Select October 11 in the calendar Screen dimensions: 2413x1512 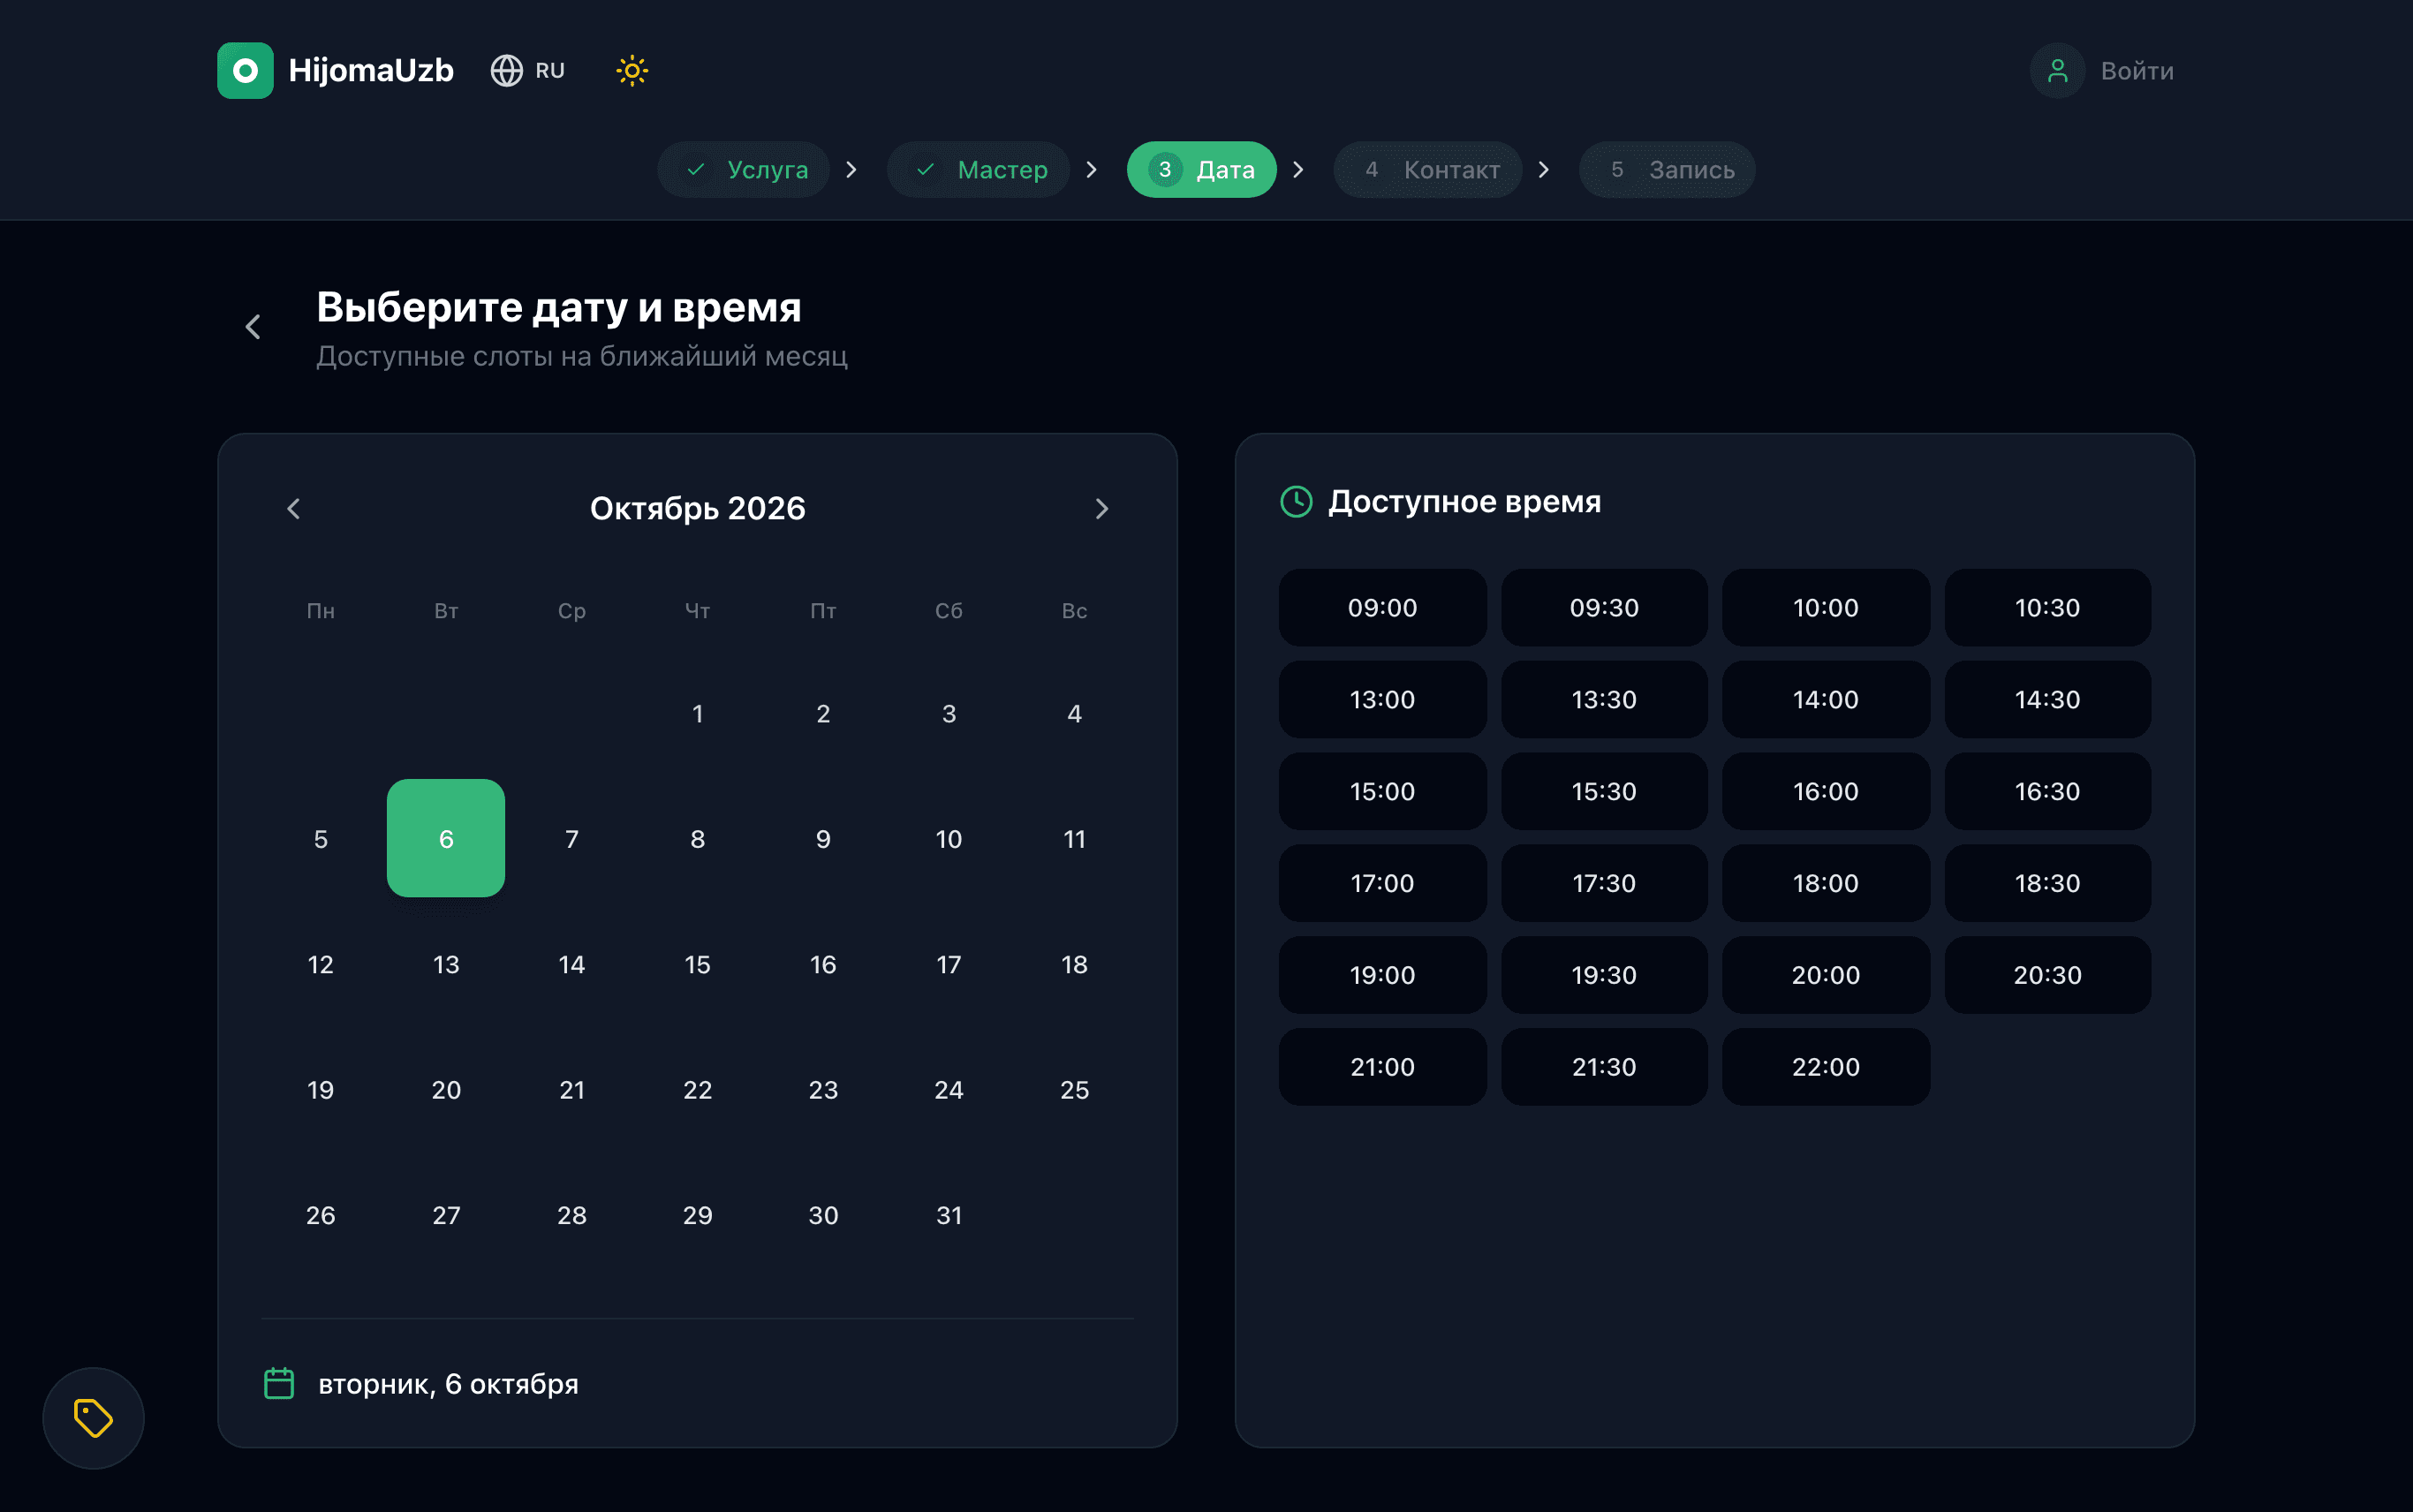point(1075,838)
